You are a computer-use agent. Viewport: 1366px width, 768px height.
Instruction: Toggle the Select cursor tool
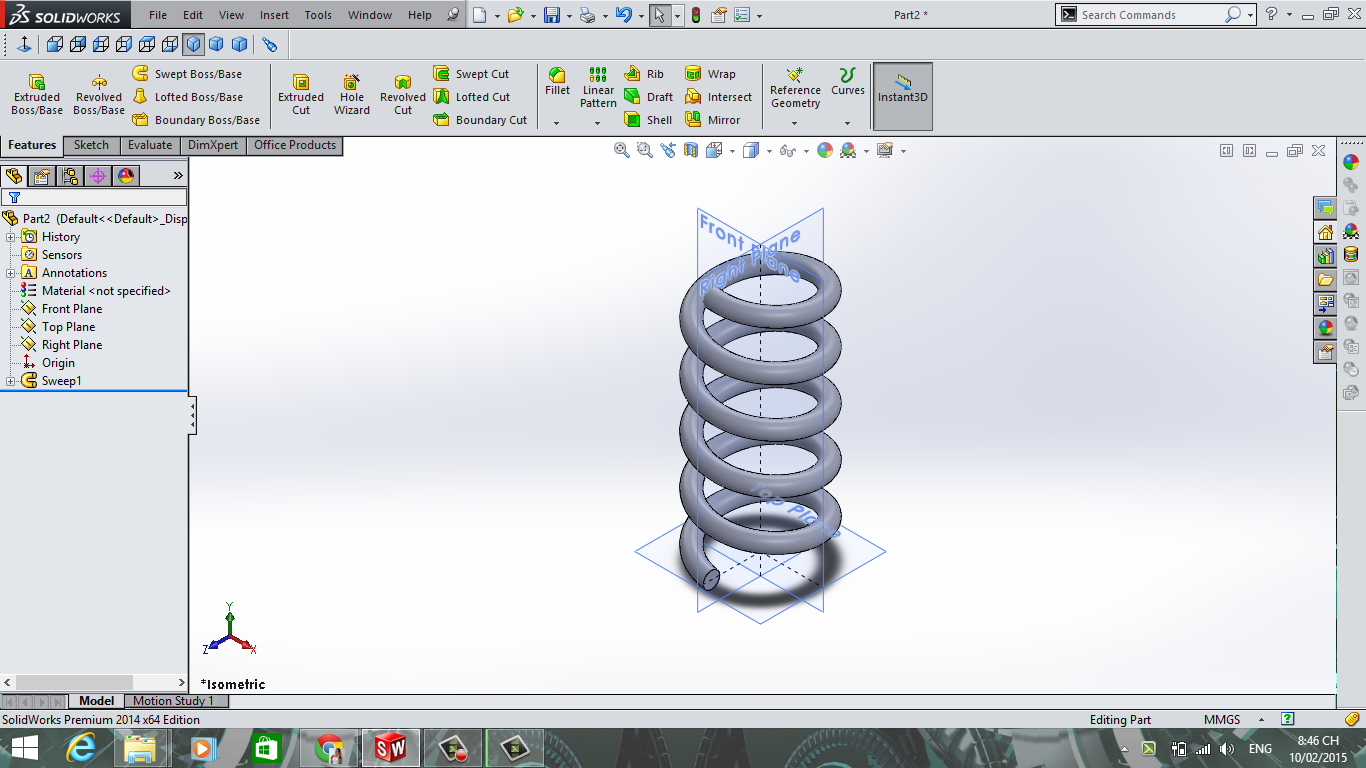point(659,15)
